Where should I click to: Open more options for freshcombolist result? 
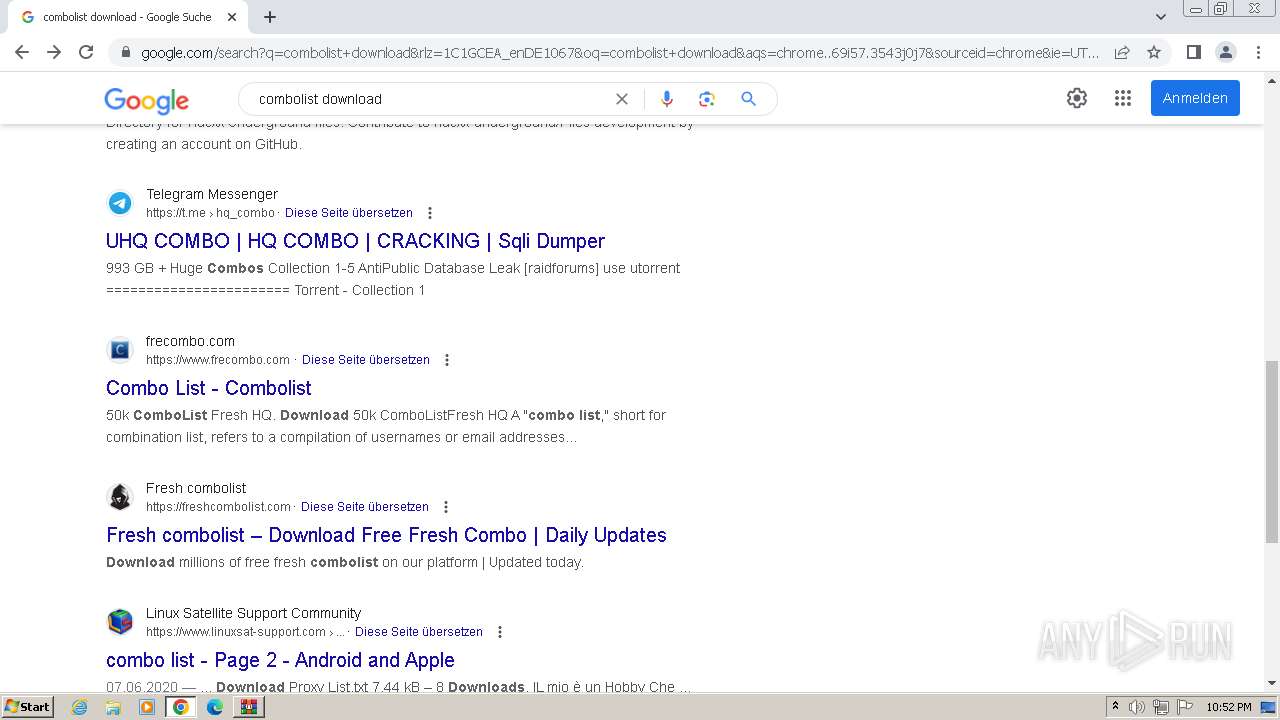point(446,507)
